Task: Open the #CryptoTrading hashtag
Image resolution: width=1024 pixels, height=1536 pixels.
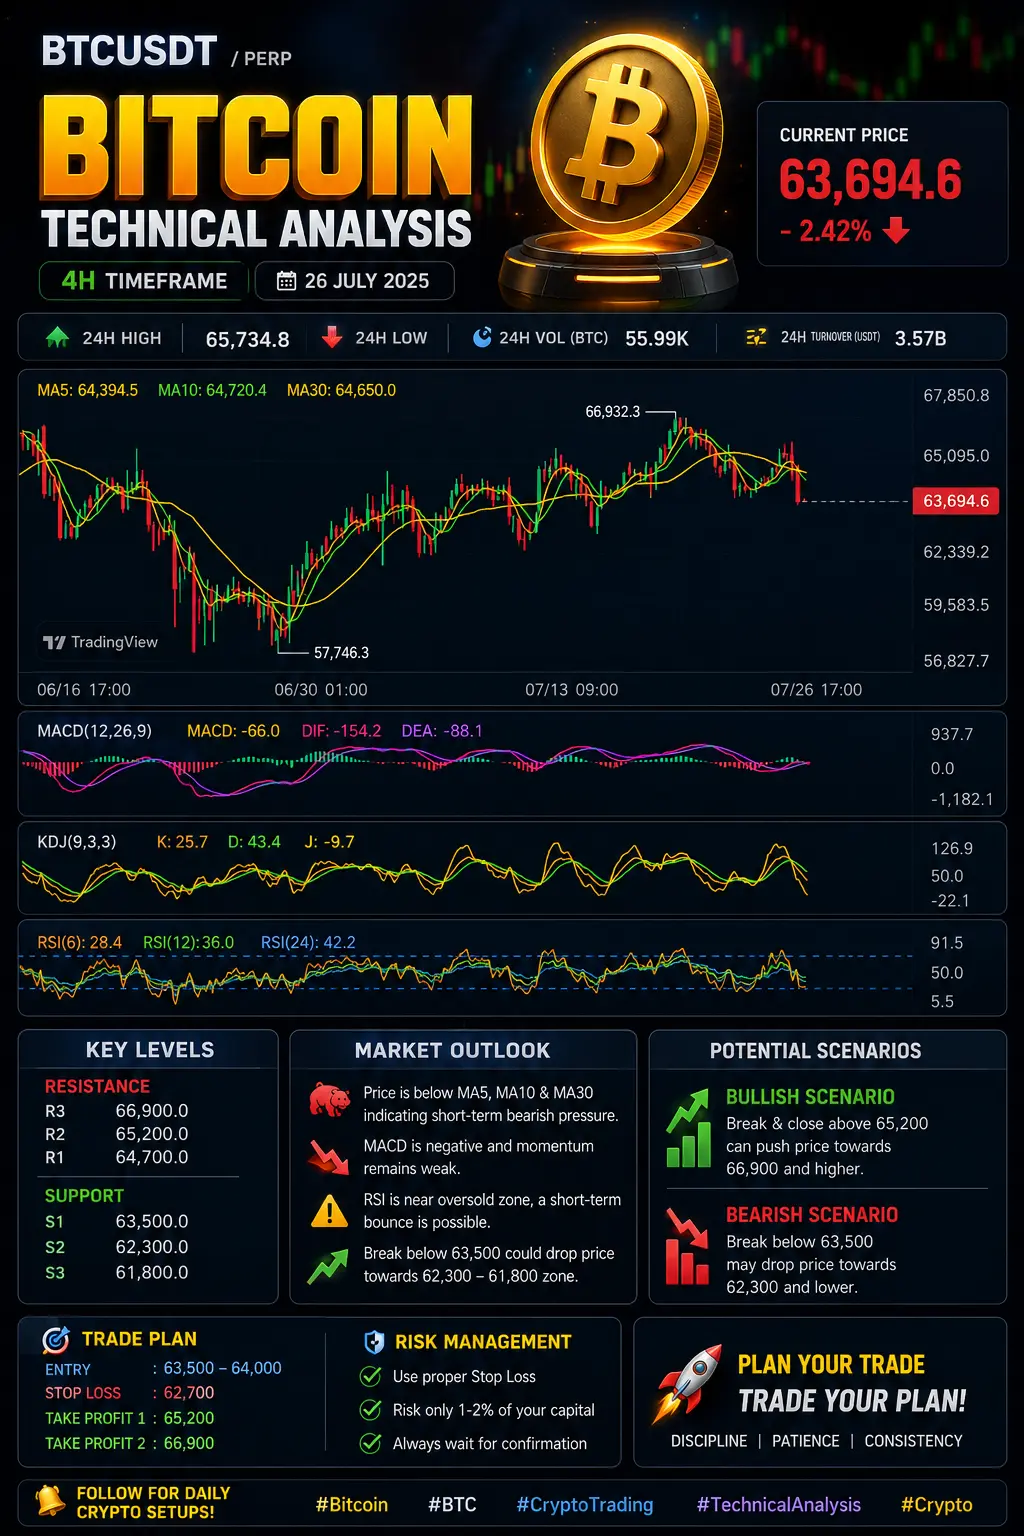Action: [585, 1505]
